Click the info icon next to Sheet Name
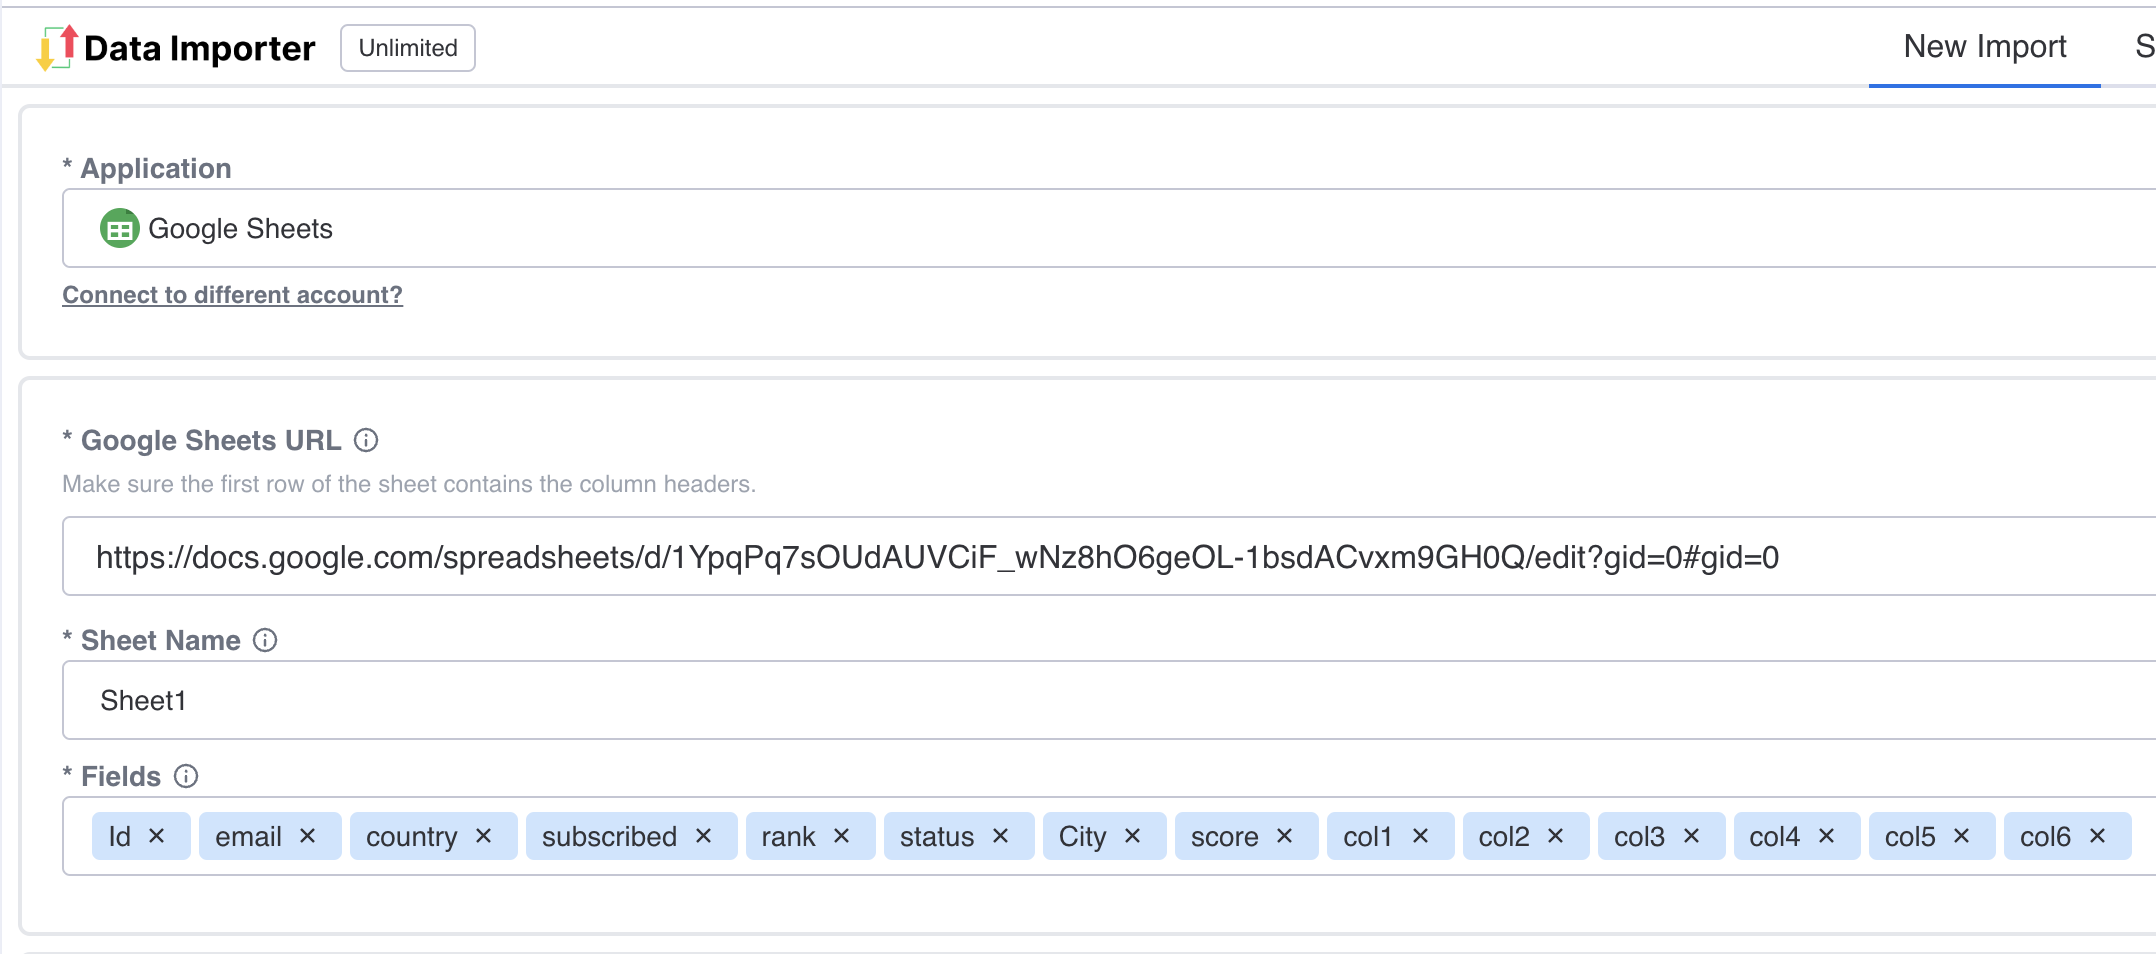 point(265,640)
